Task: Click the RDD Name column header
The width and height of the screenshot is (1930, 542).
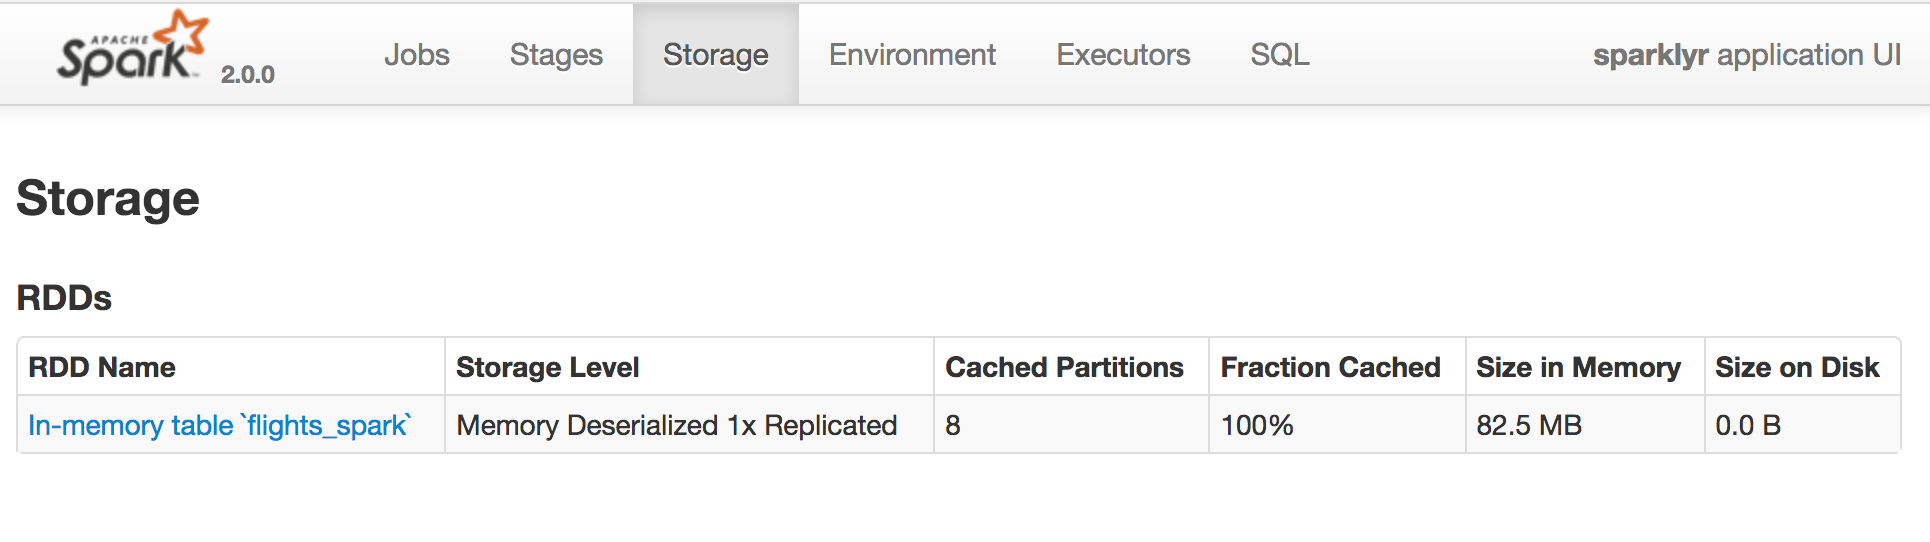Action: pos(102,368)
